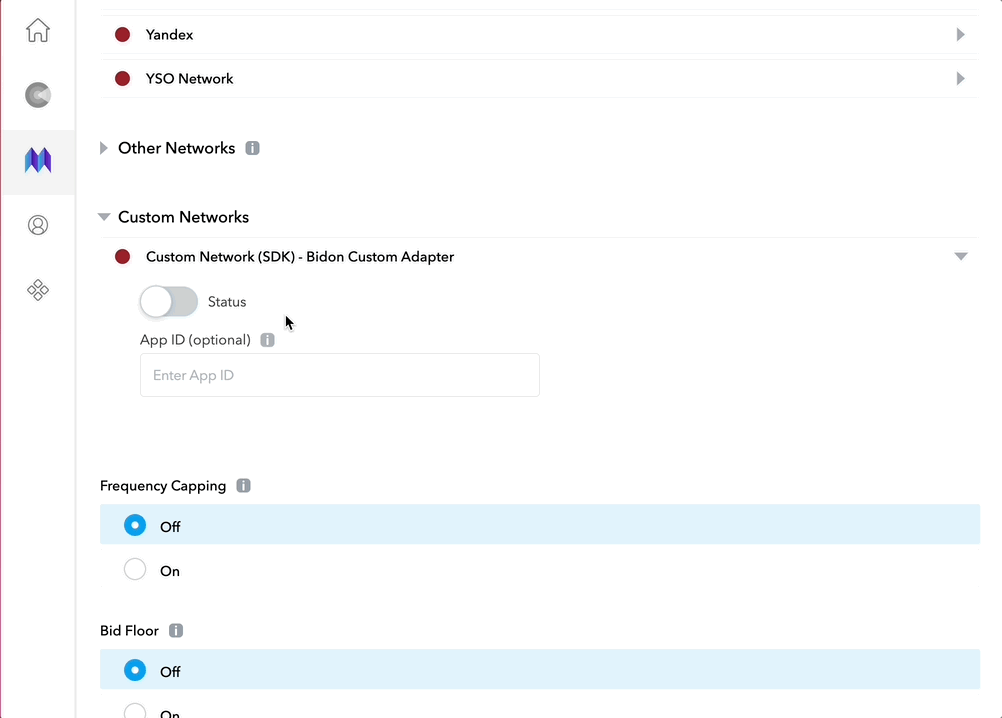Select the MAX mediation logo icon
The width and height of the screenshot is (1002, 718).
coord(38,160)
